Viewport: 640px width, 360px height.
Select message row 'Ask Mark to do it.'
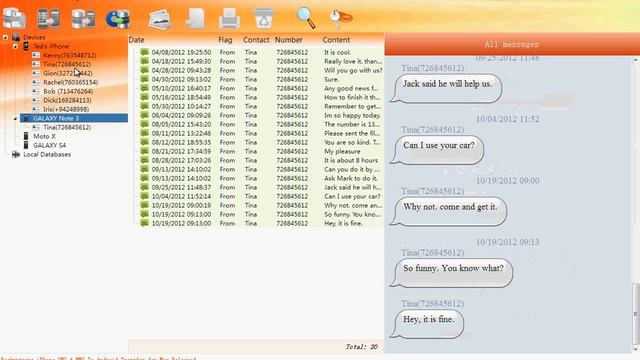(261, 178)
